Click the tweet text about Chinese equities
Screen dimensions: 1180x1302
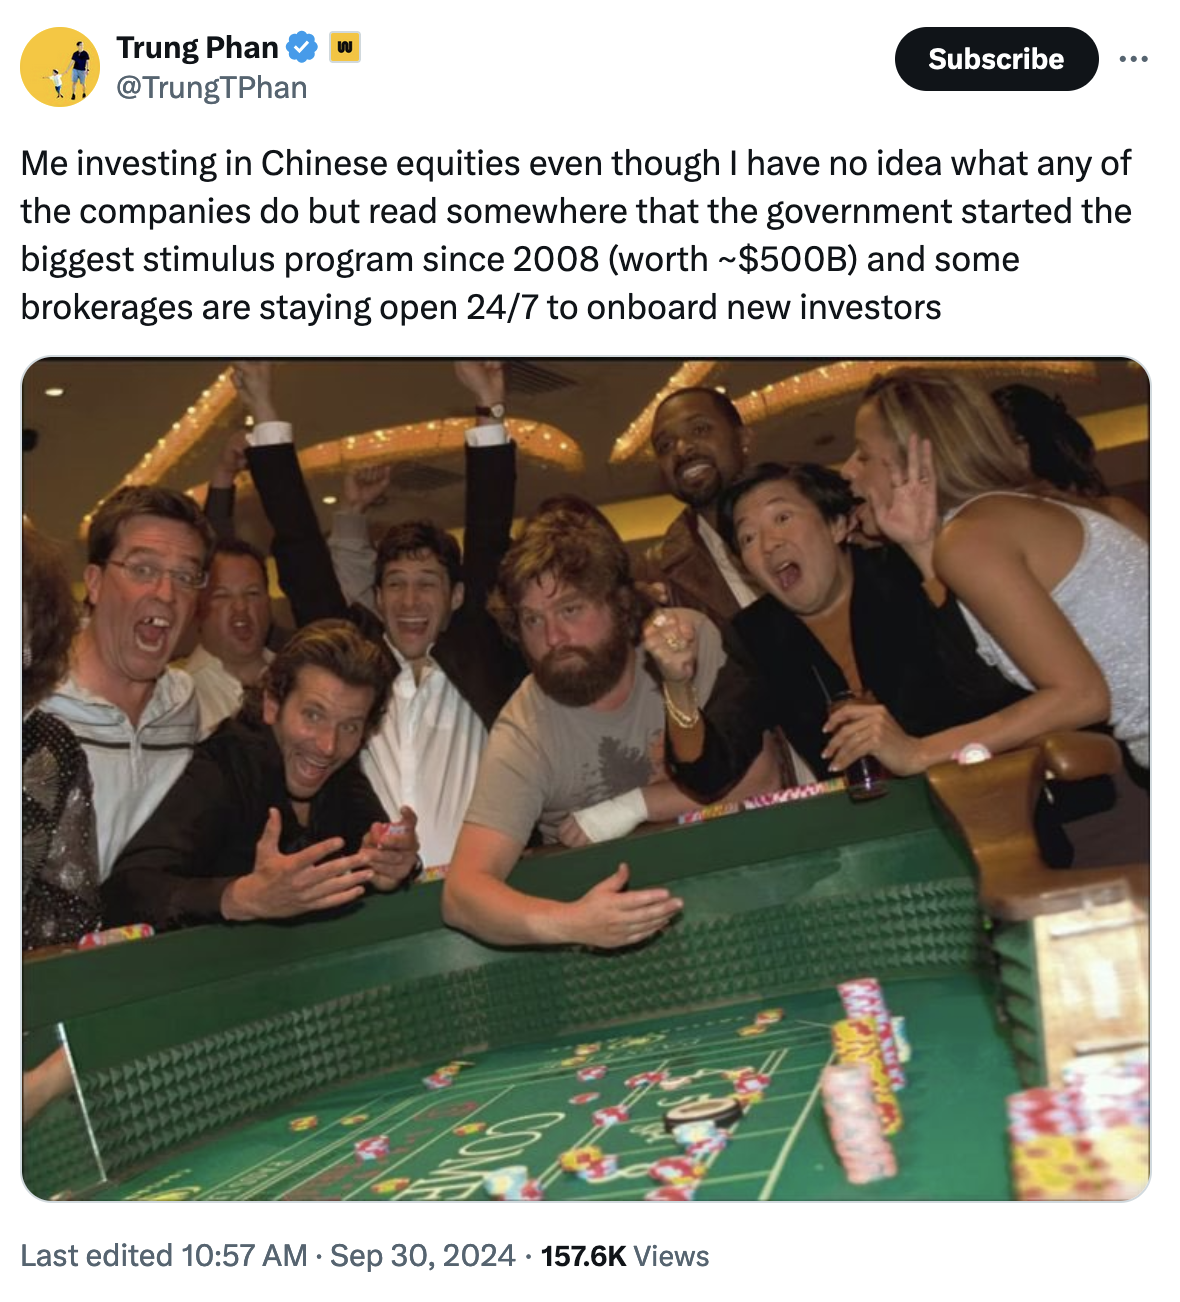(x=576, y=235)
